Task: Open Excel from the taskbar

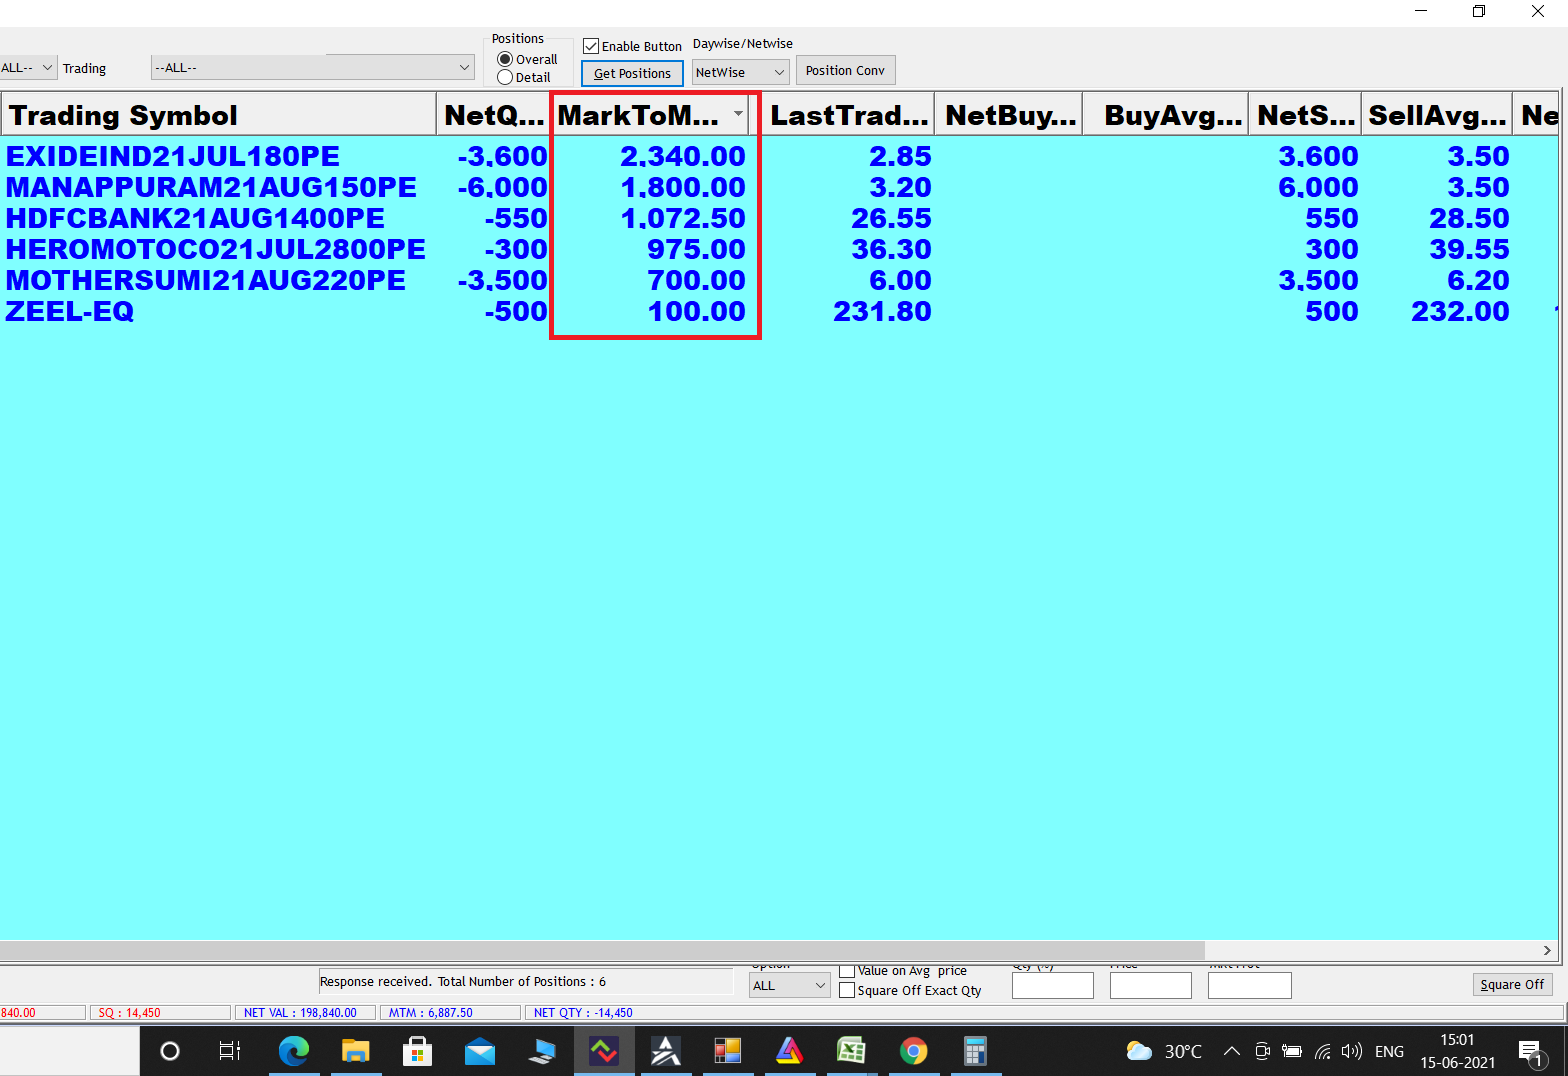Action: [x=851, y=1051]
